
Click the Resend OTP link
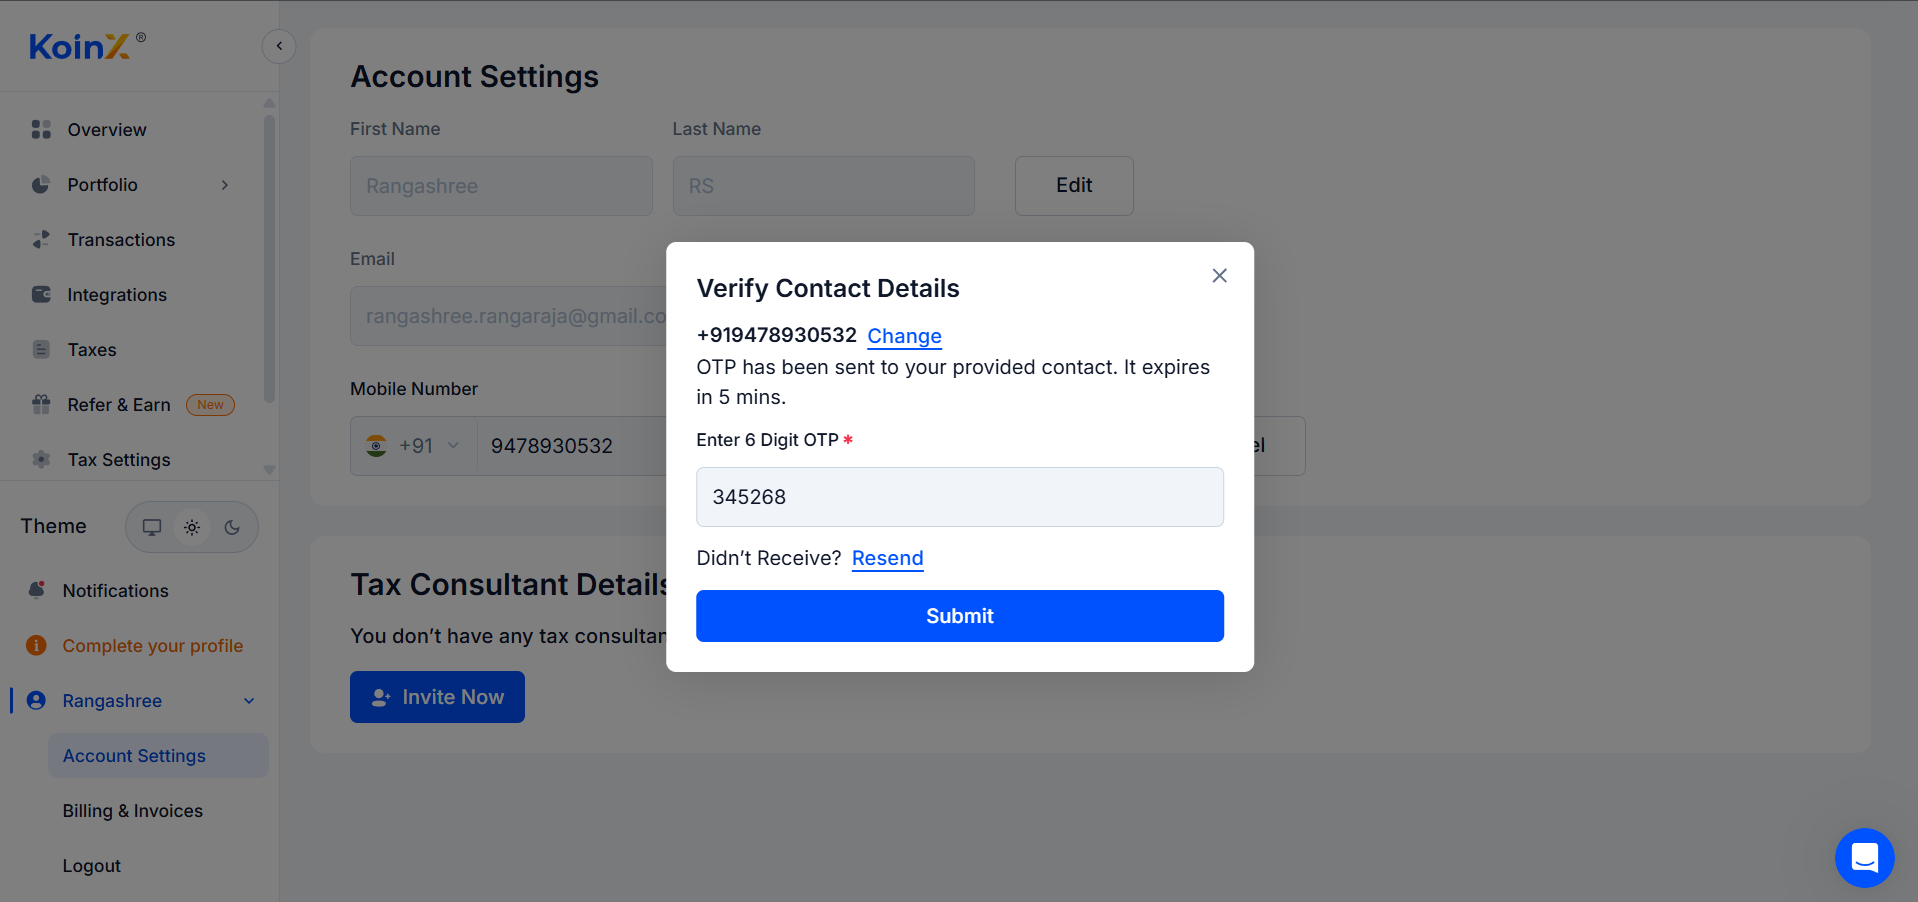pos(887,558)
